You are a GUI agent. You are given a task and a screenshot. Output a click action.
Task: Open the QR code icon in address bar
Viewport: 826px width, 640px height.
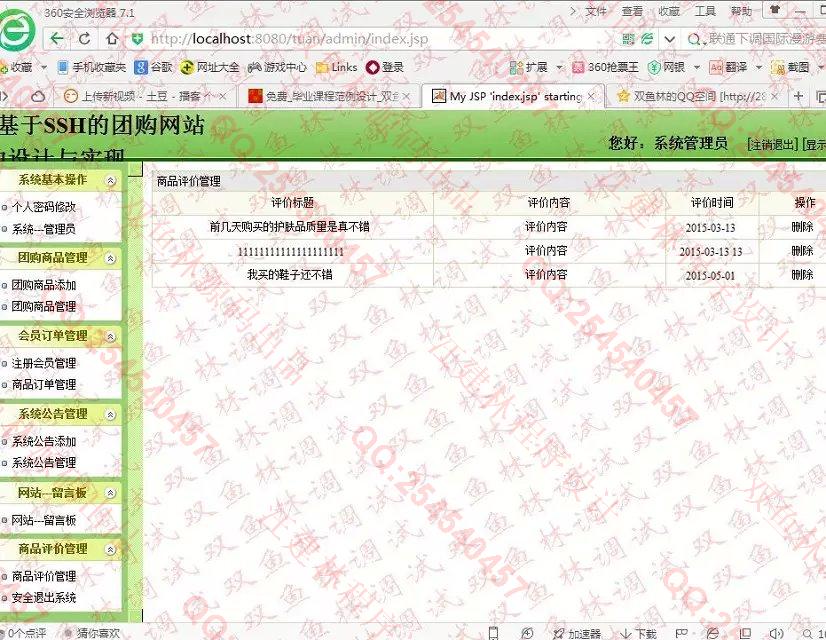click(x=628, y=38)
